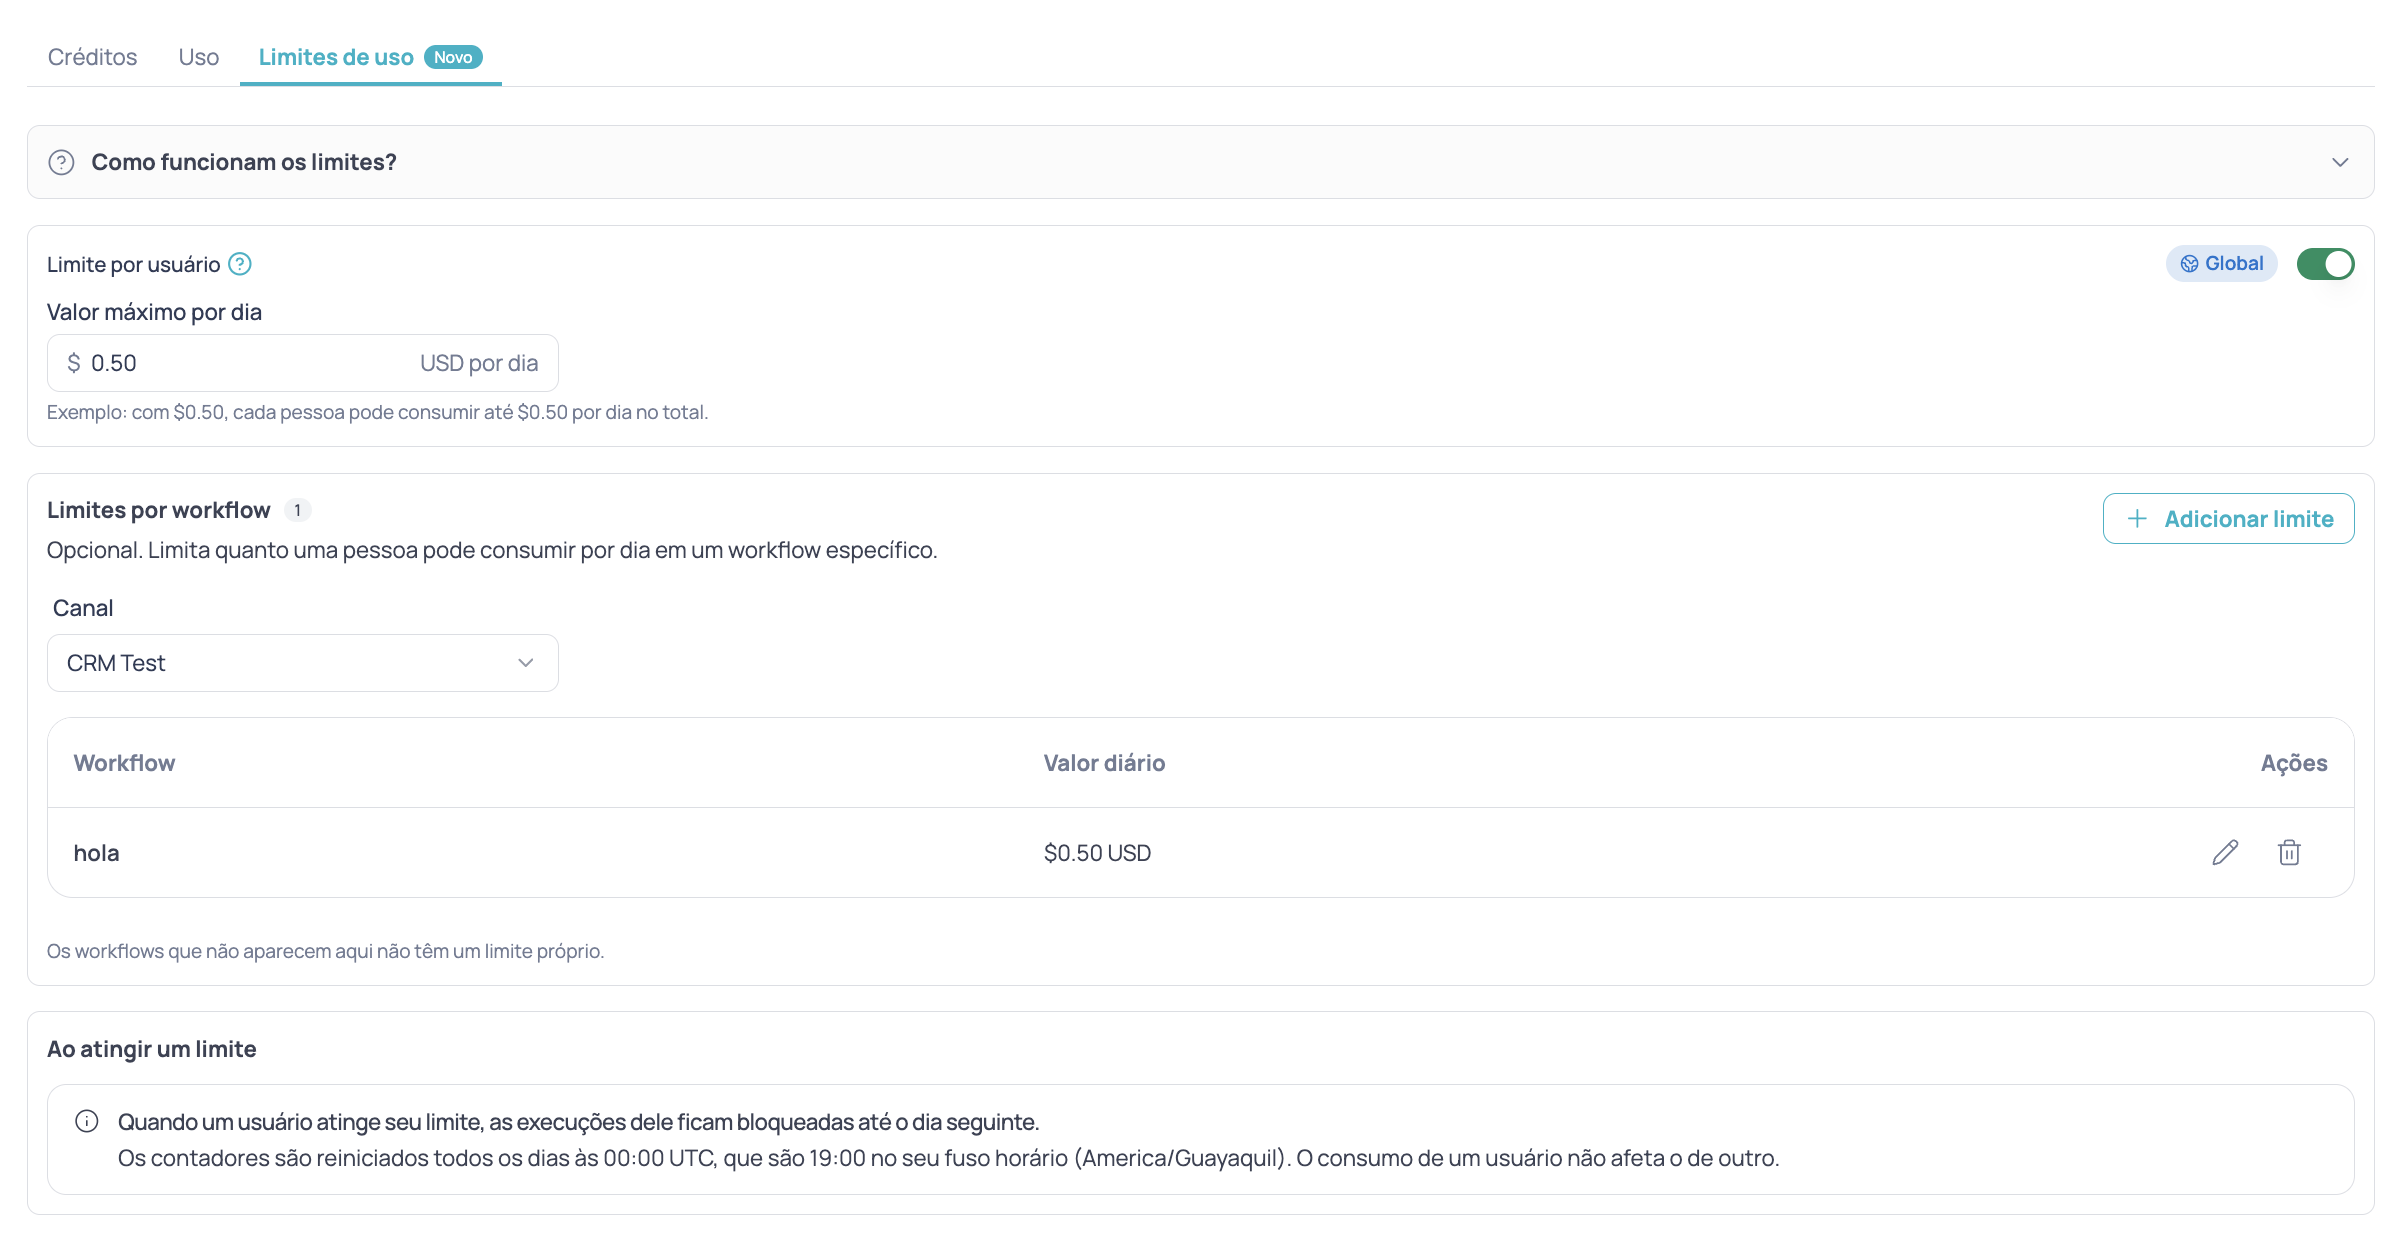Open the Uso tab
Image resolution: width=2404 pixels, height=1260 pixels.
coord(198,57)
